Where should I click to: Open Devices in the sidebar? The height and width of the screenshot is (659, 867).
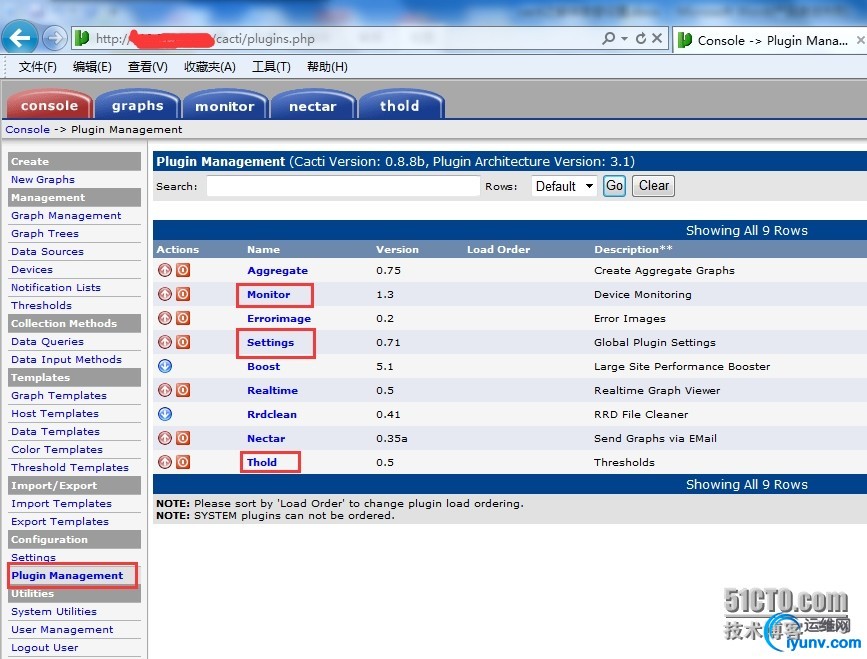(x=32, y=269)
